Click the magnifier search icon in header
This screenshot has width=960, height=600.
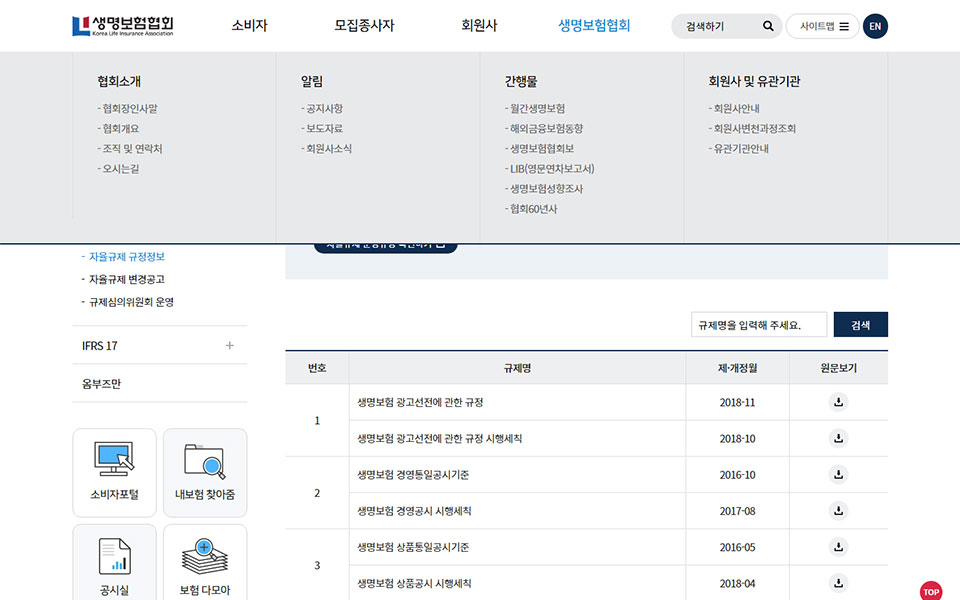click(x=768, y=26)
